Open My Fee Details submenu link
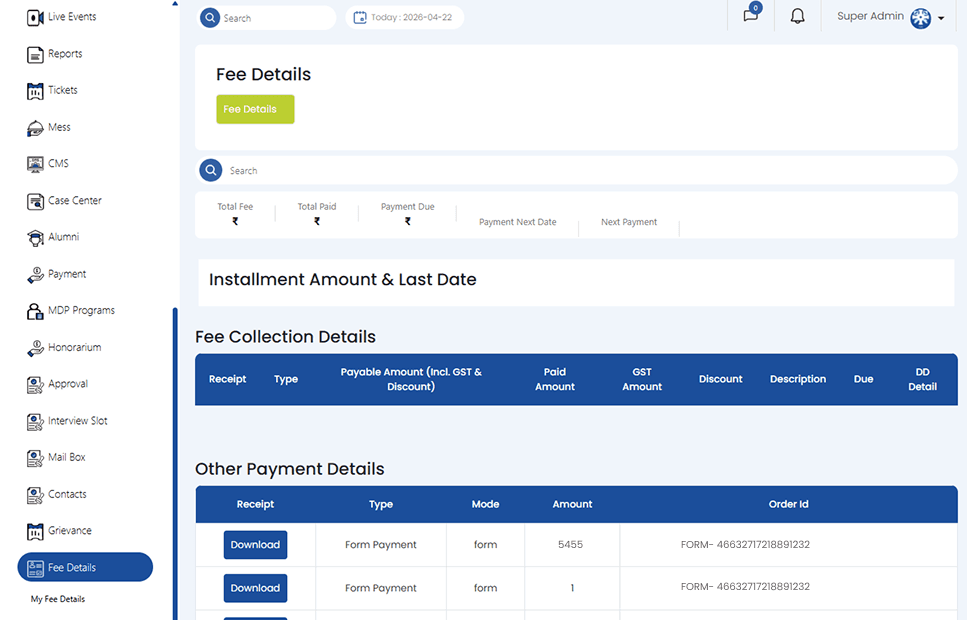The image size is (967, 620). tap(58, 599)
